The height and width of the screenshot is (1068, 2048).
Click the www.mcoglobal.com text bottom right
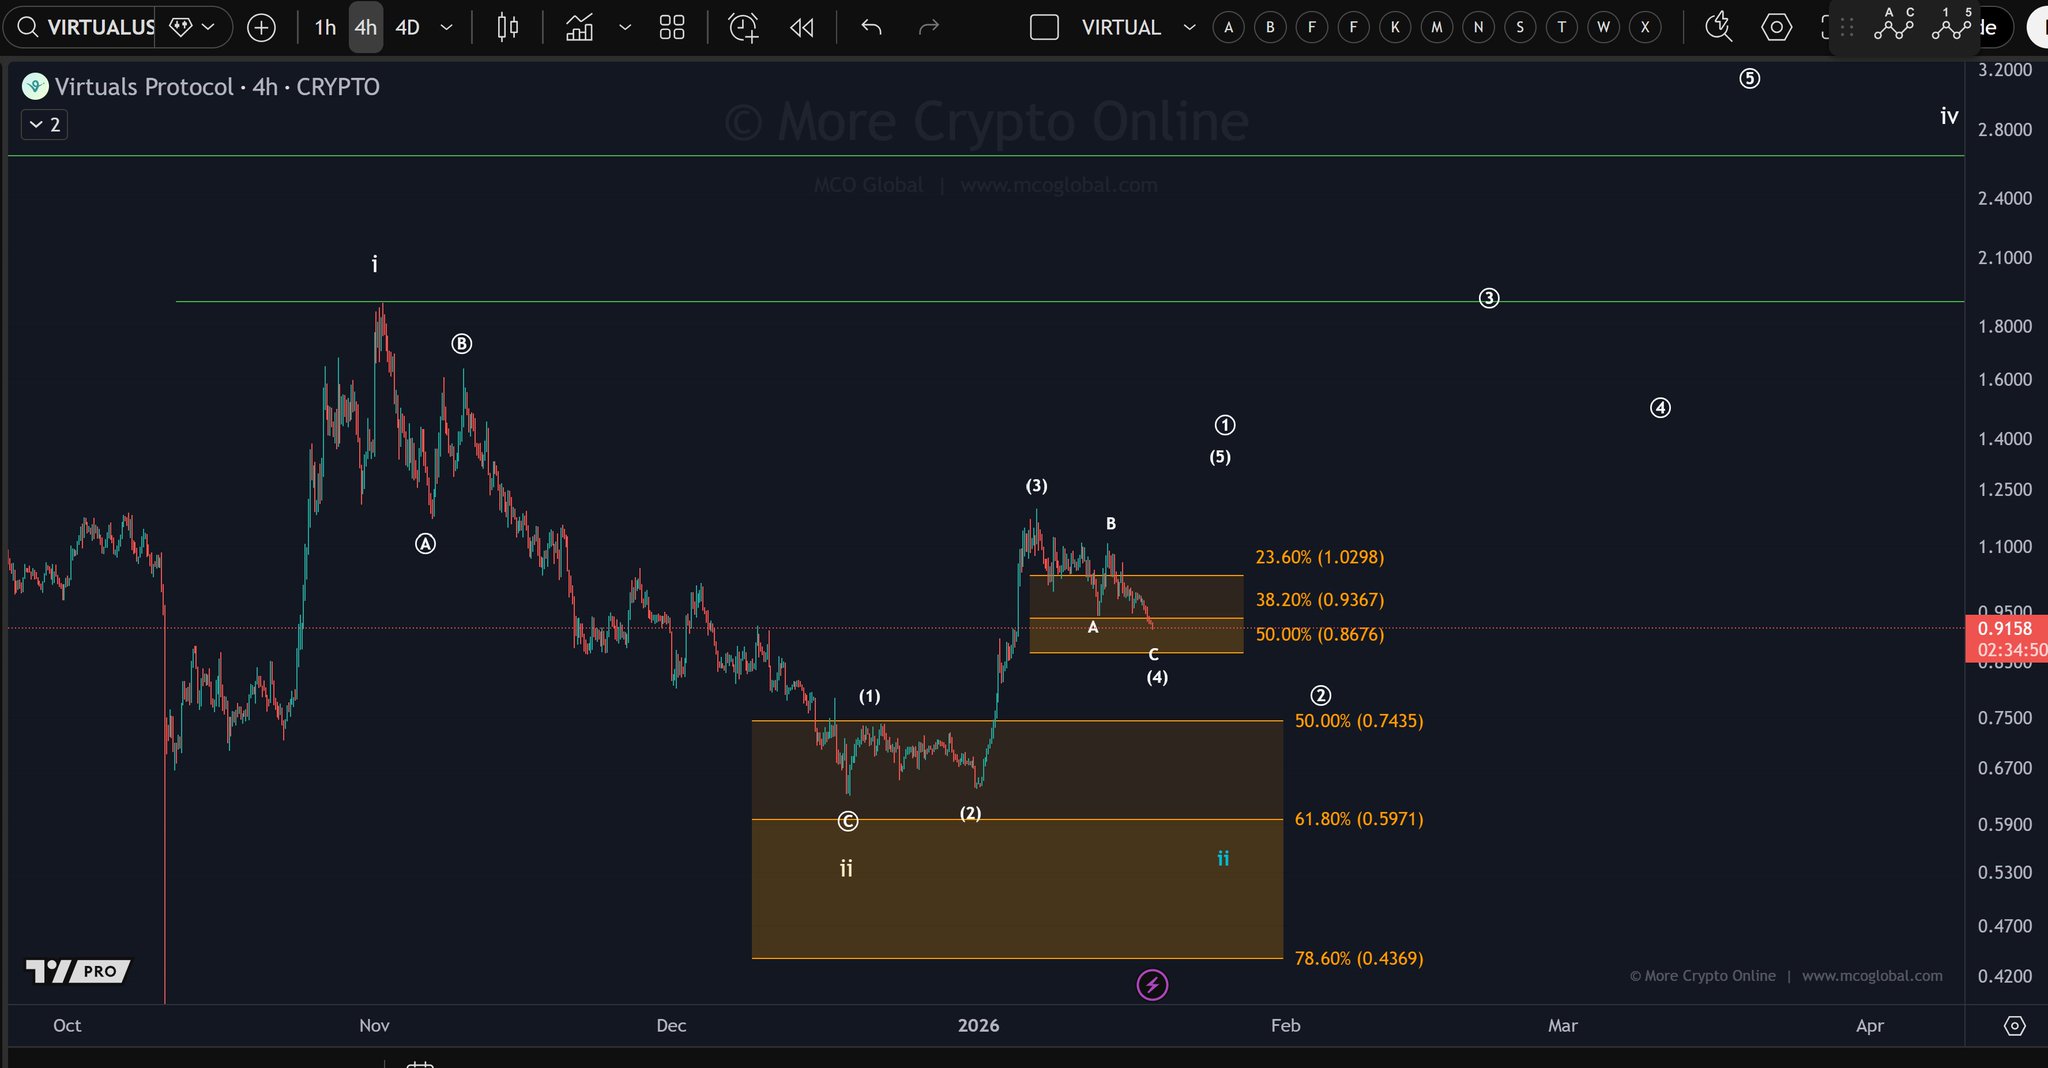pos(1872,976)
